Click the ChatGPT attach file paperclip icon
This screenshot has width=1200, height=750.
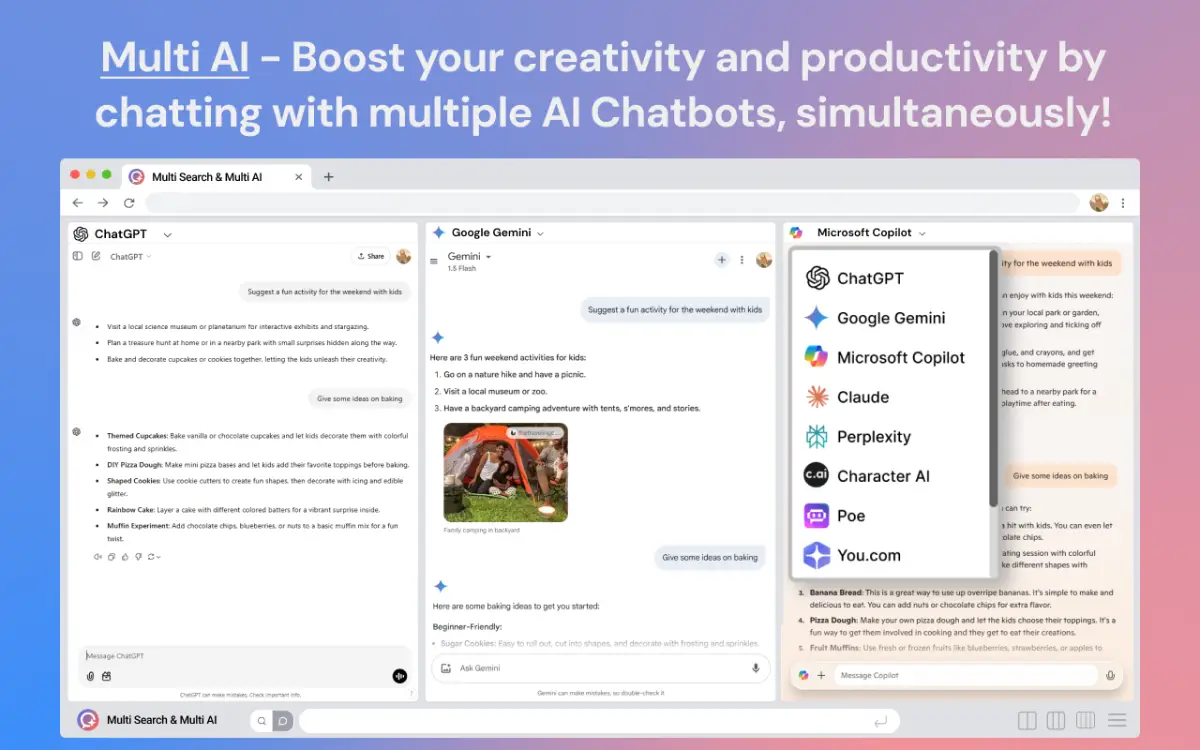coord(90,676)
